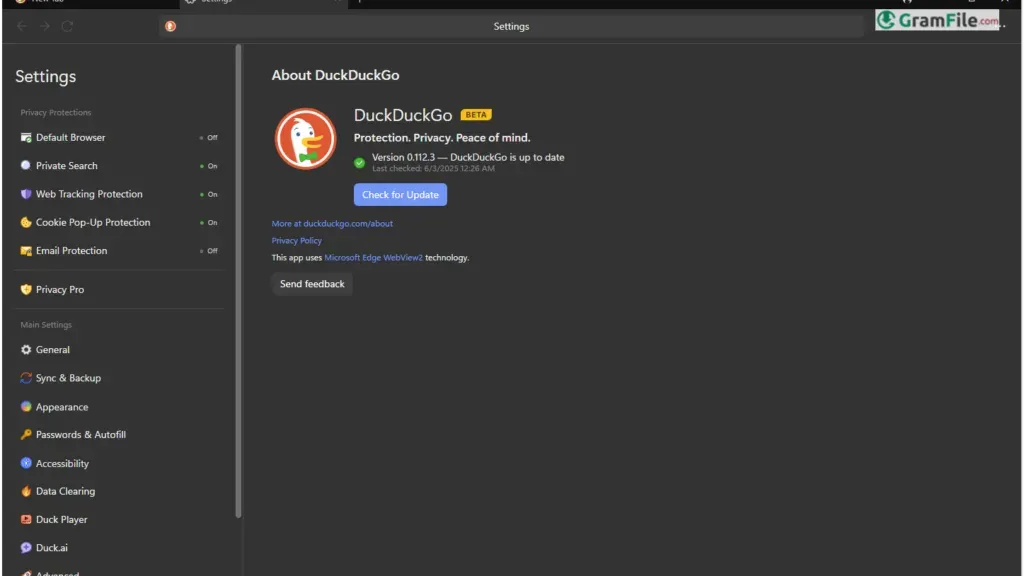The image size is (1024, 576).
Task: Click the Off status of Default Browser
Action: pyautogui.click(x=209, y=138)
